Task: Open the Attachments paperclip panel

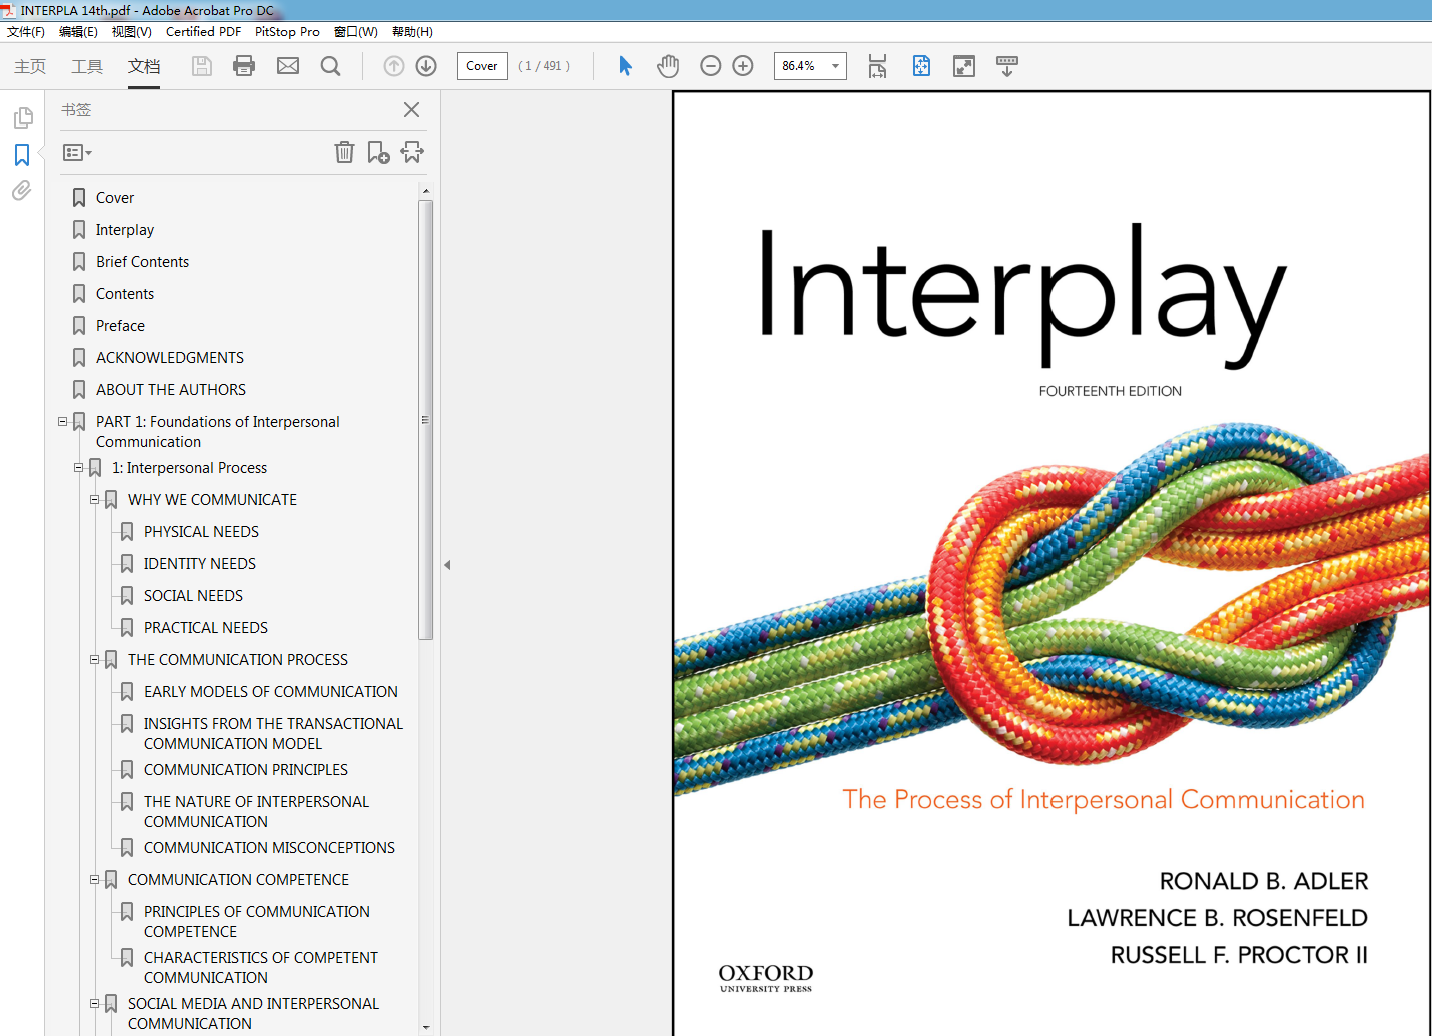Action: pyautogui.click(x=22, y=190)
